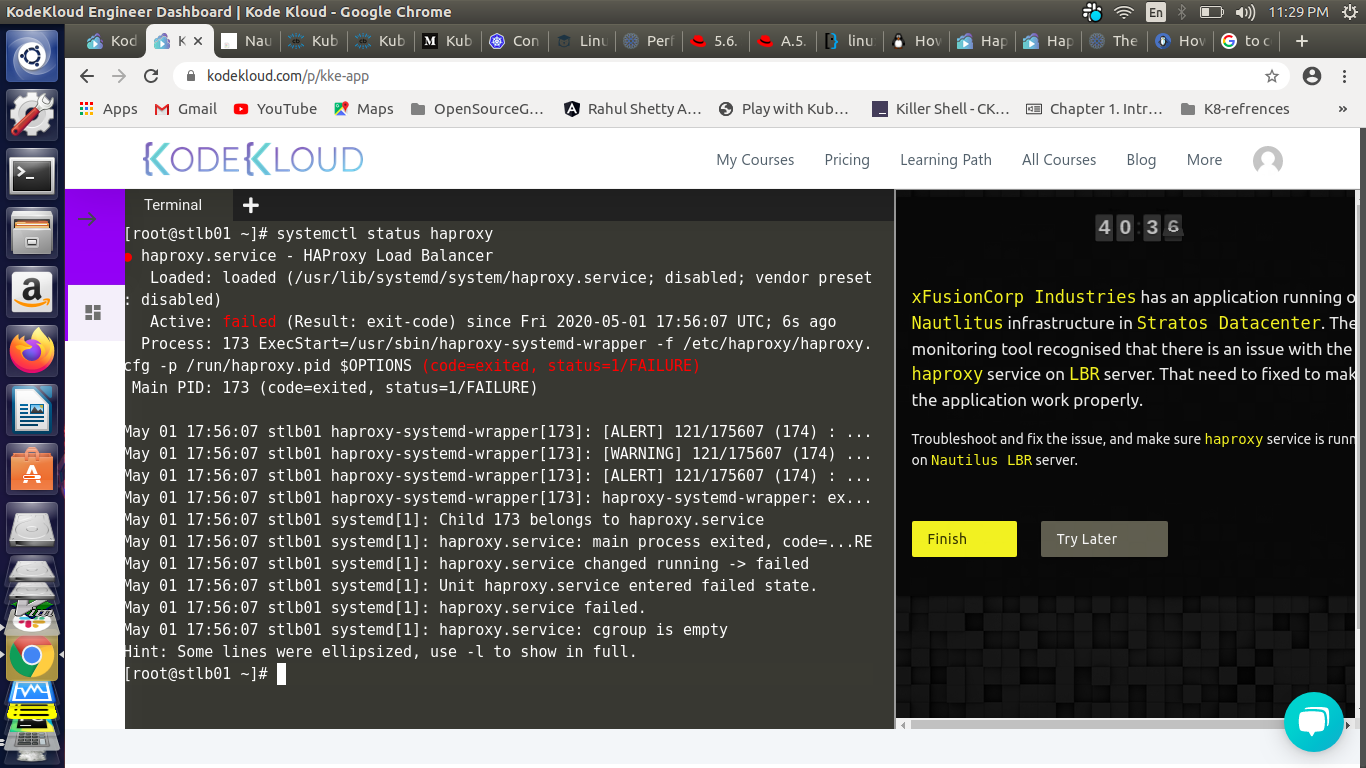Open the chat support bubble
This screenshot has height=768, width=1366.
(1313, 721)
